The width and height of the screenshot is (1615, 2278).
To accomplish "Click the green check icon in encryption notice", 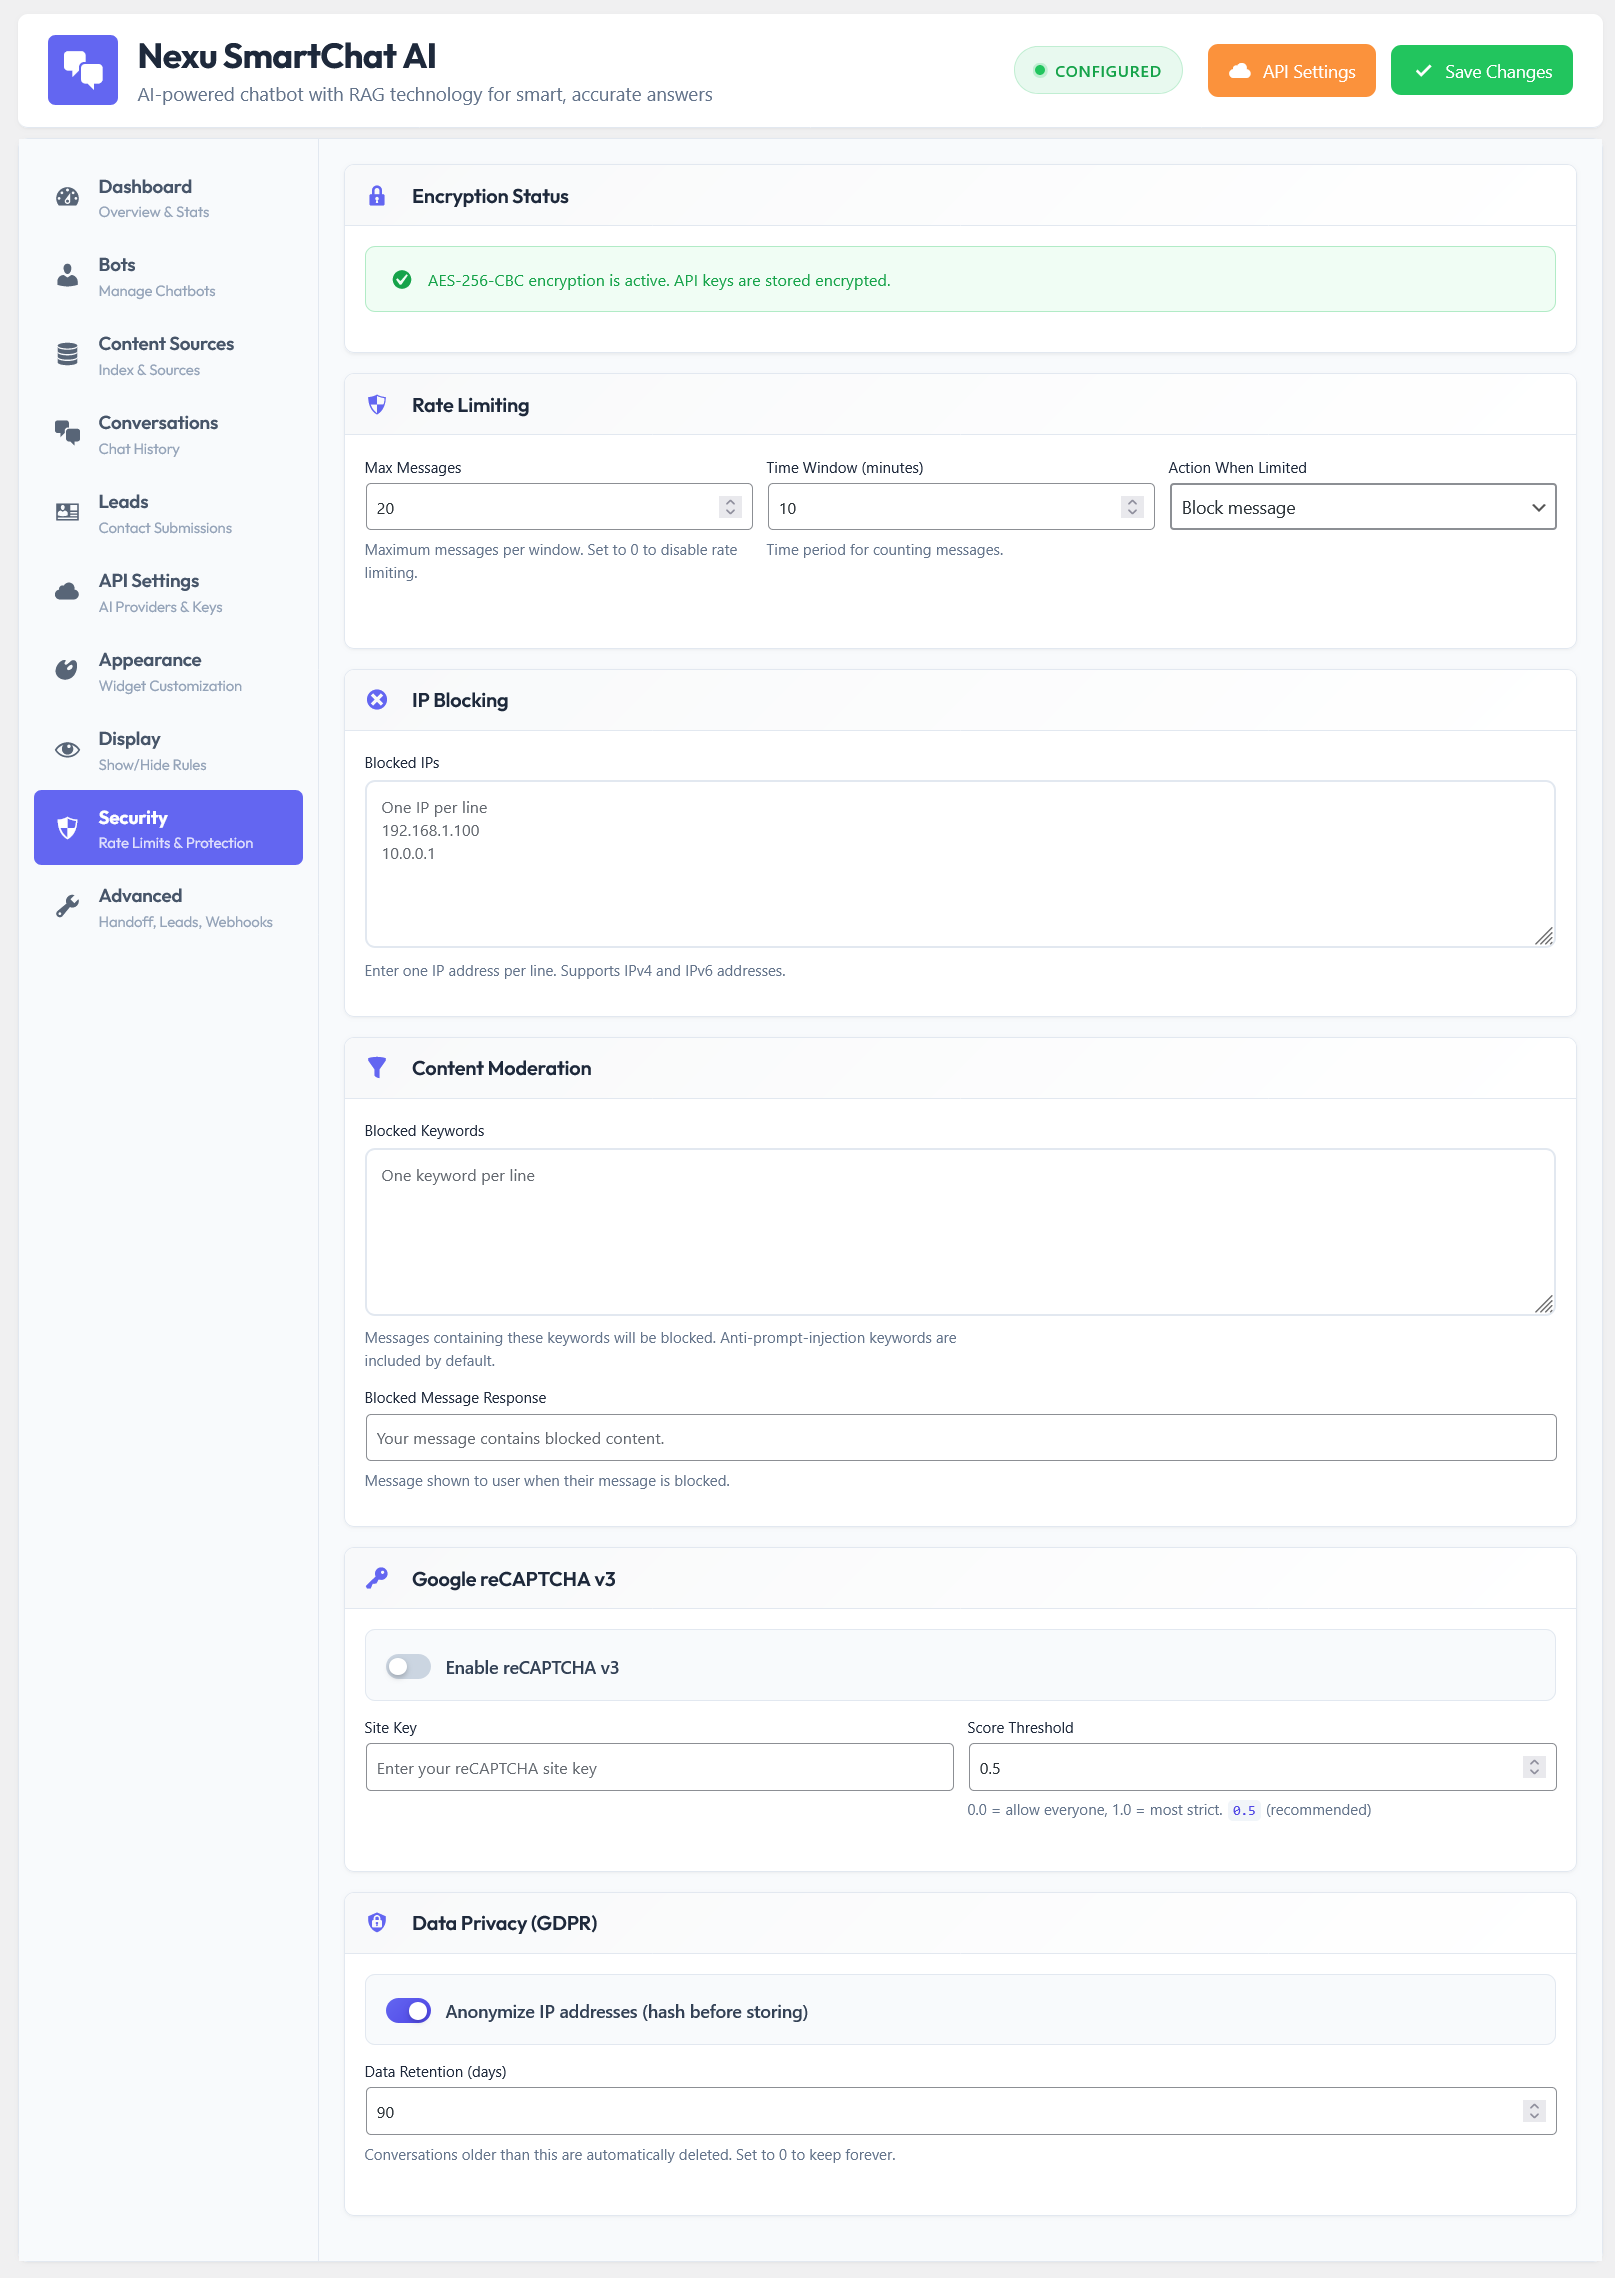I will (402, 280).
